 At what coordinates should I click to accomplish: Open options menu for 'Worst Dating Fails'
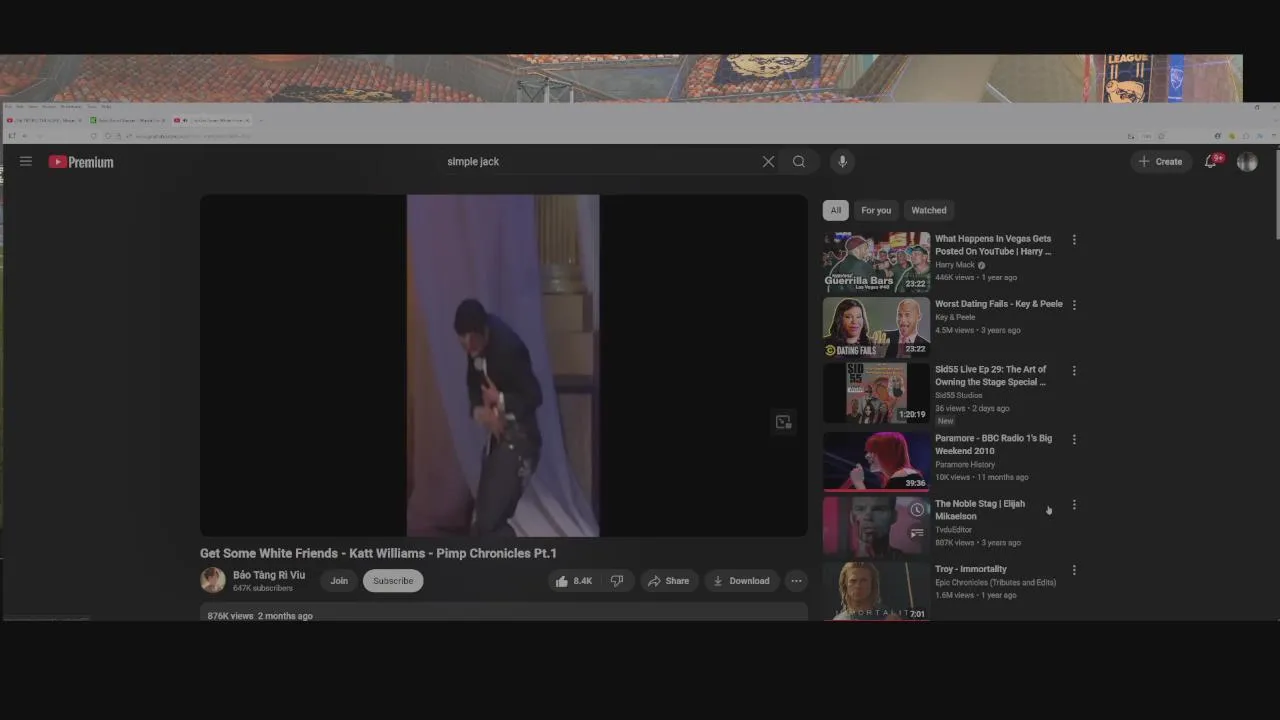[1074, 305]
